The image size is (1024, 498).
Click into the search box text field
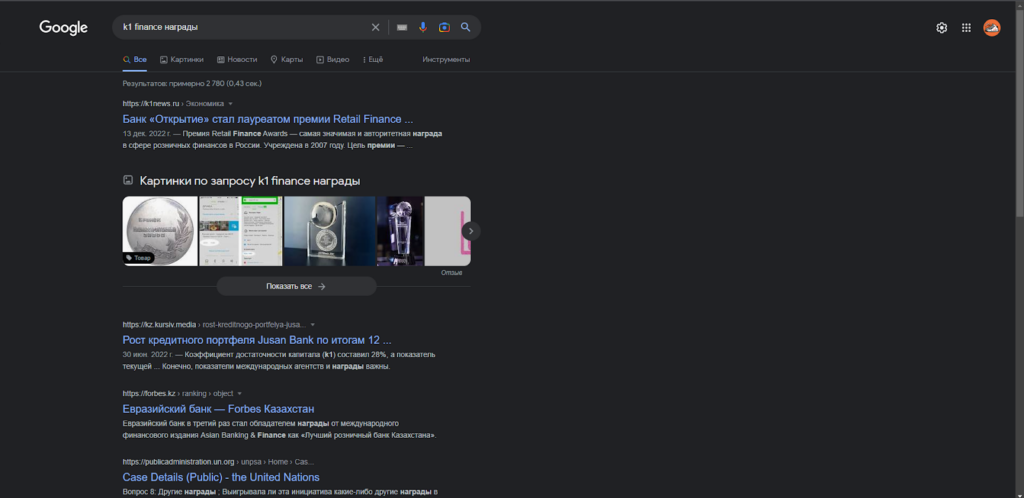pyautogui.click(x=242, y=27)
